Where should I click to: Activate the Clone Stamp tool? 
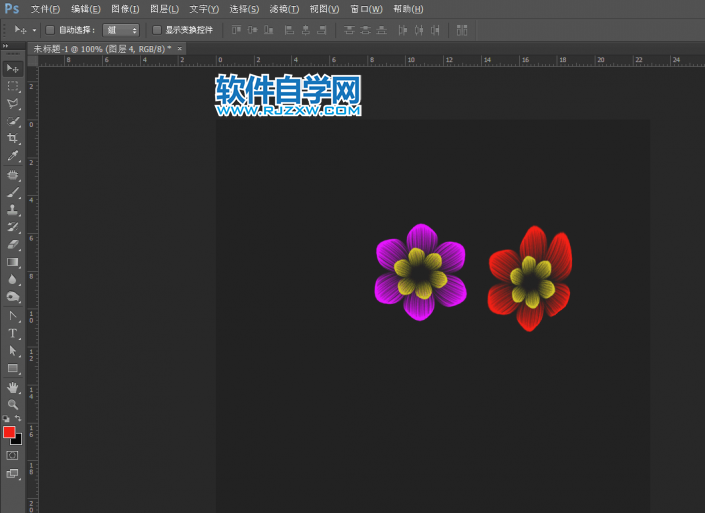coord(13,209)
